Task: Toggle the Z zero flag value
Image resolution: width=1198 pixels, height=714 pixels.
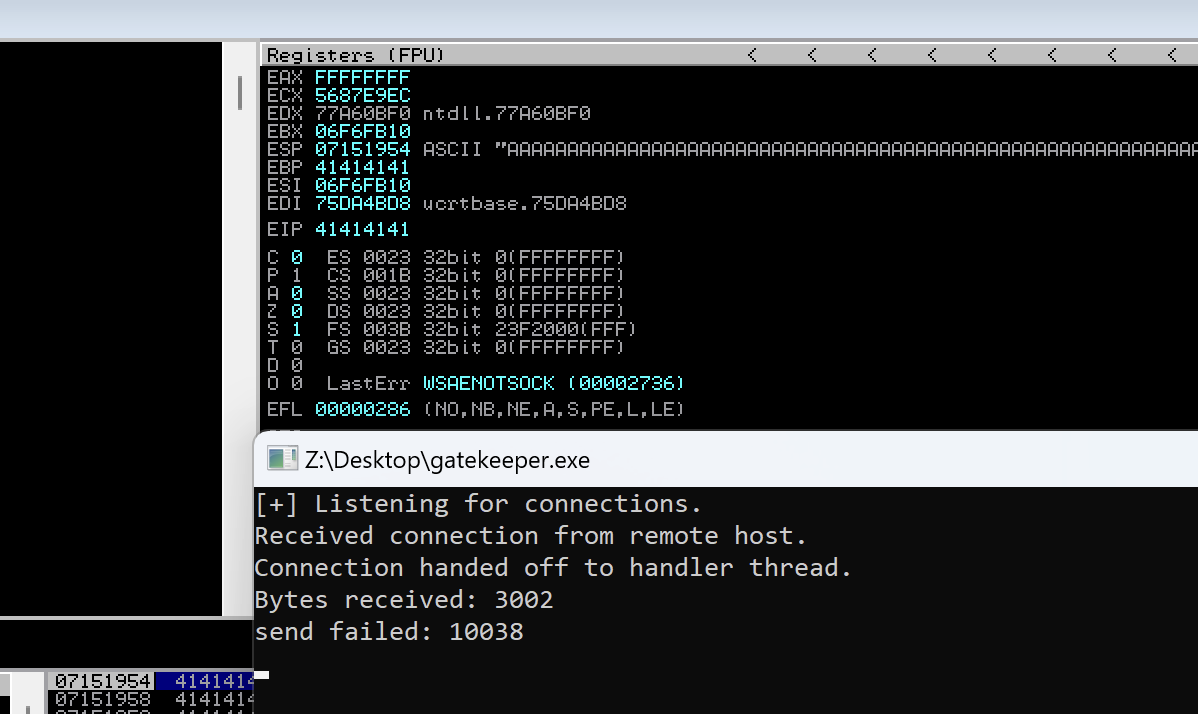Action: [x=296, y=311]
